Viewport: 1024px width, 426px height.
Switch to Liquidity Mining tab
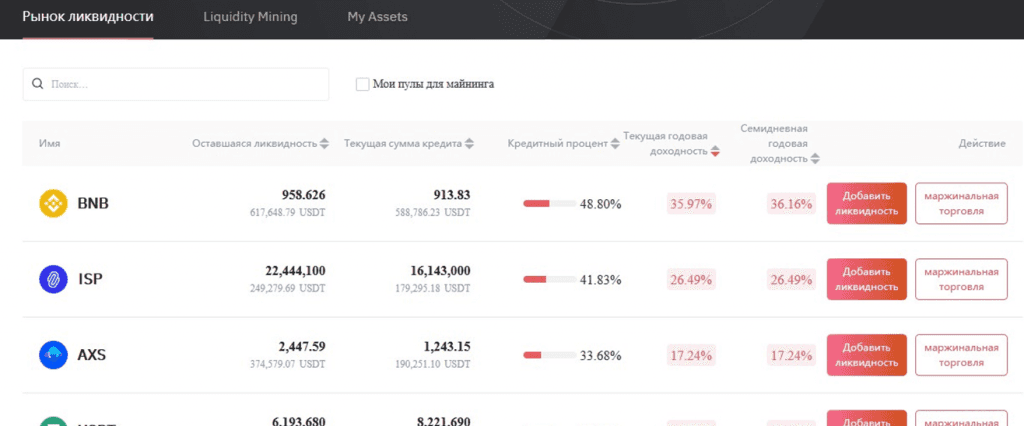(250, 17)
